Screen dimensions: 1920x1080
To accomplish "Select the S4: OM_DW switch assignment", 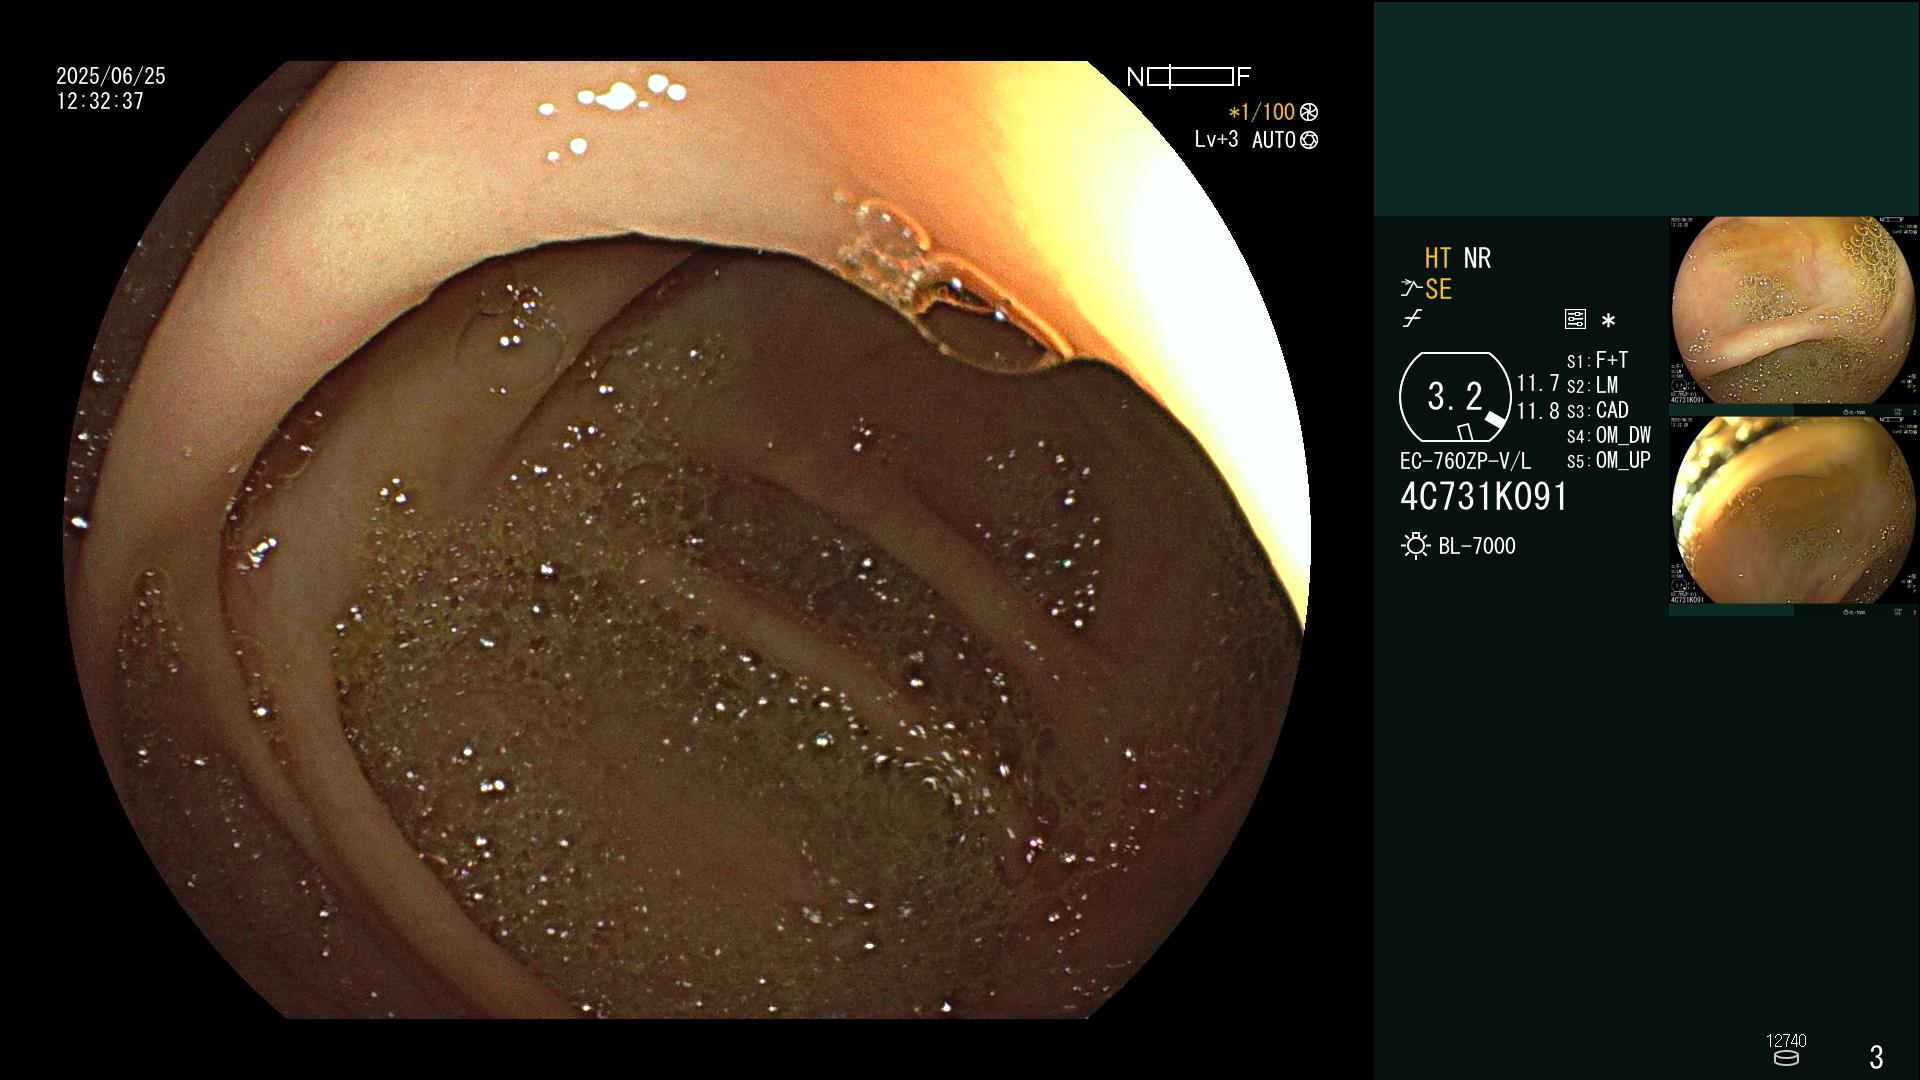I will point(1608,435).
